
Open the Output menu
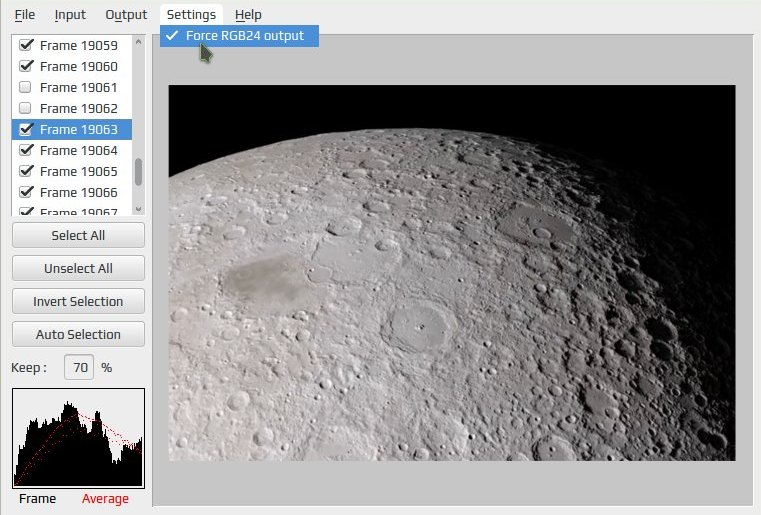pyautogui.click(x=126, y=15)
